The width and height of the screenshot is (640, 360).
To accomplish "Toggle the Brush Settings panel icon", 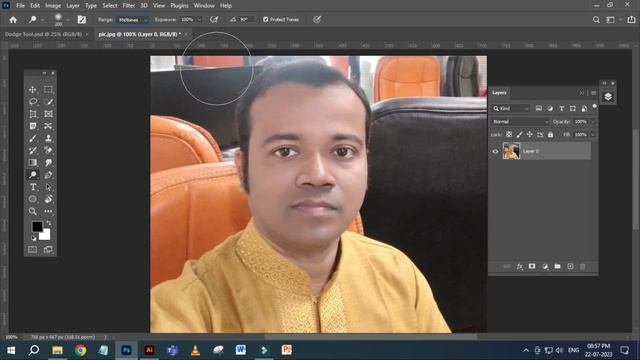I will click(82, 20).
